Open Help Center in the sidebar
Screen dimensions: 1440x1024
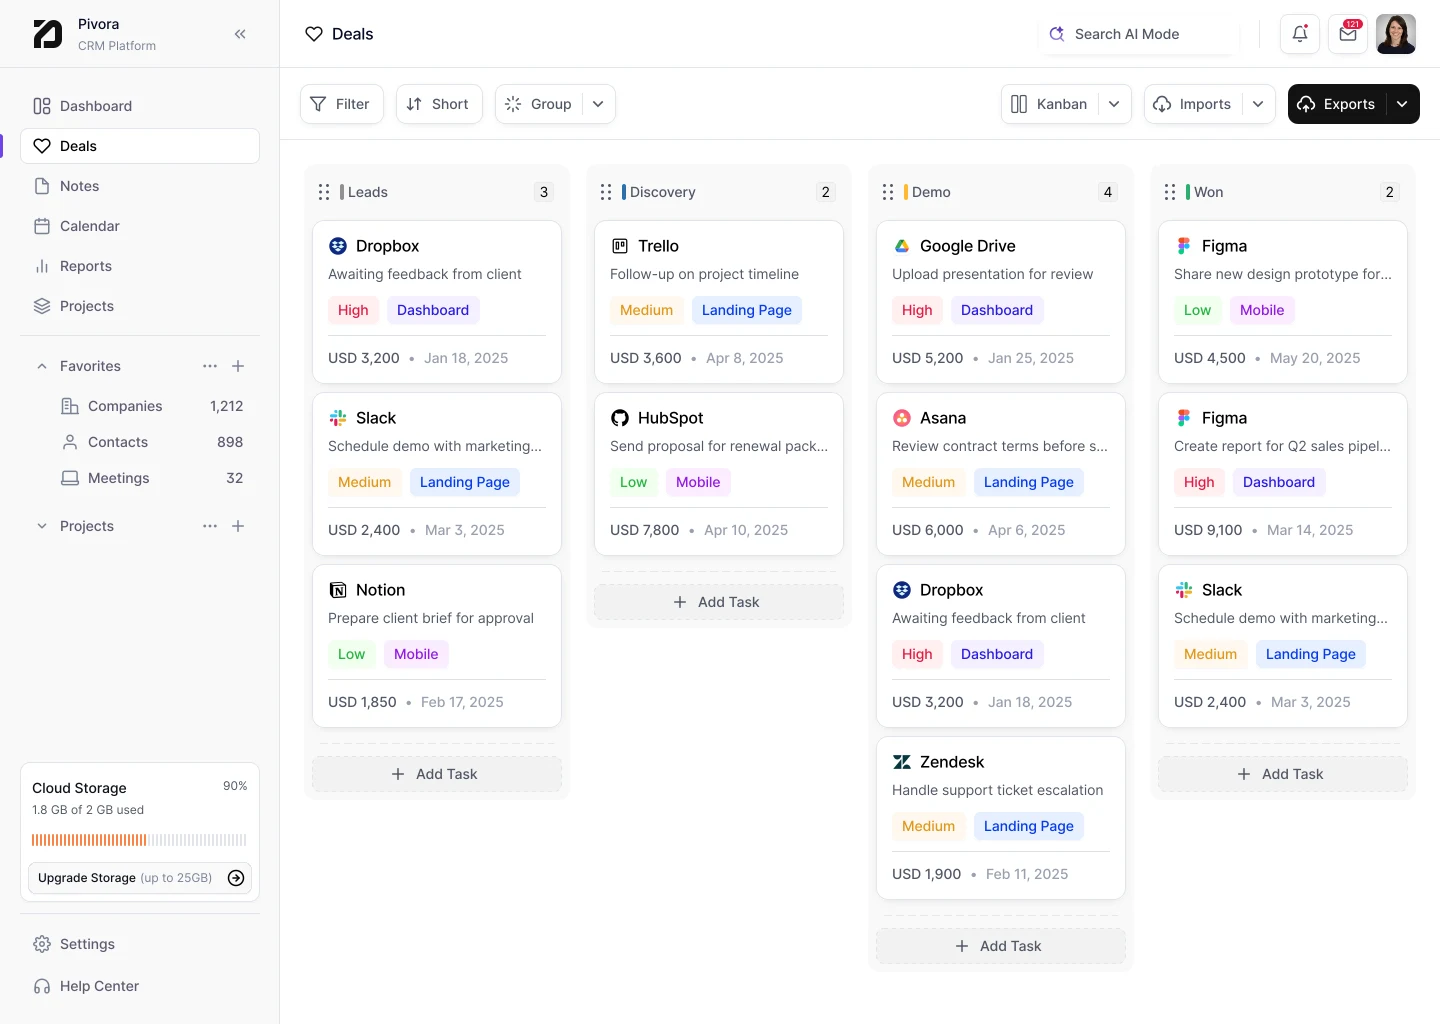140,986
